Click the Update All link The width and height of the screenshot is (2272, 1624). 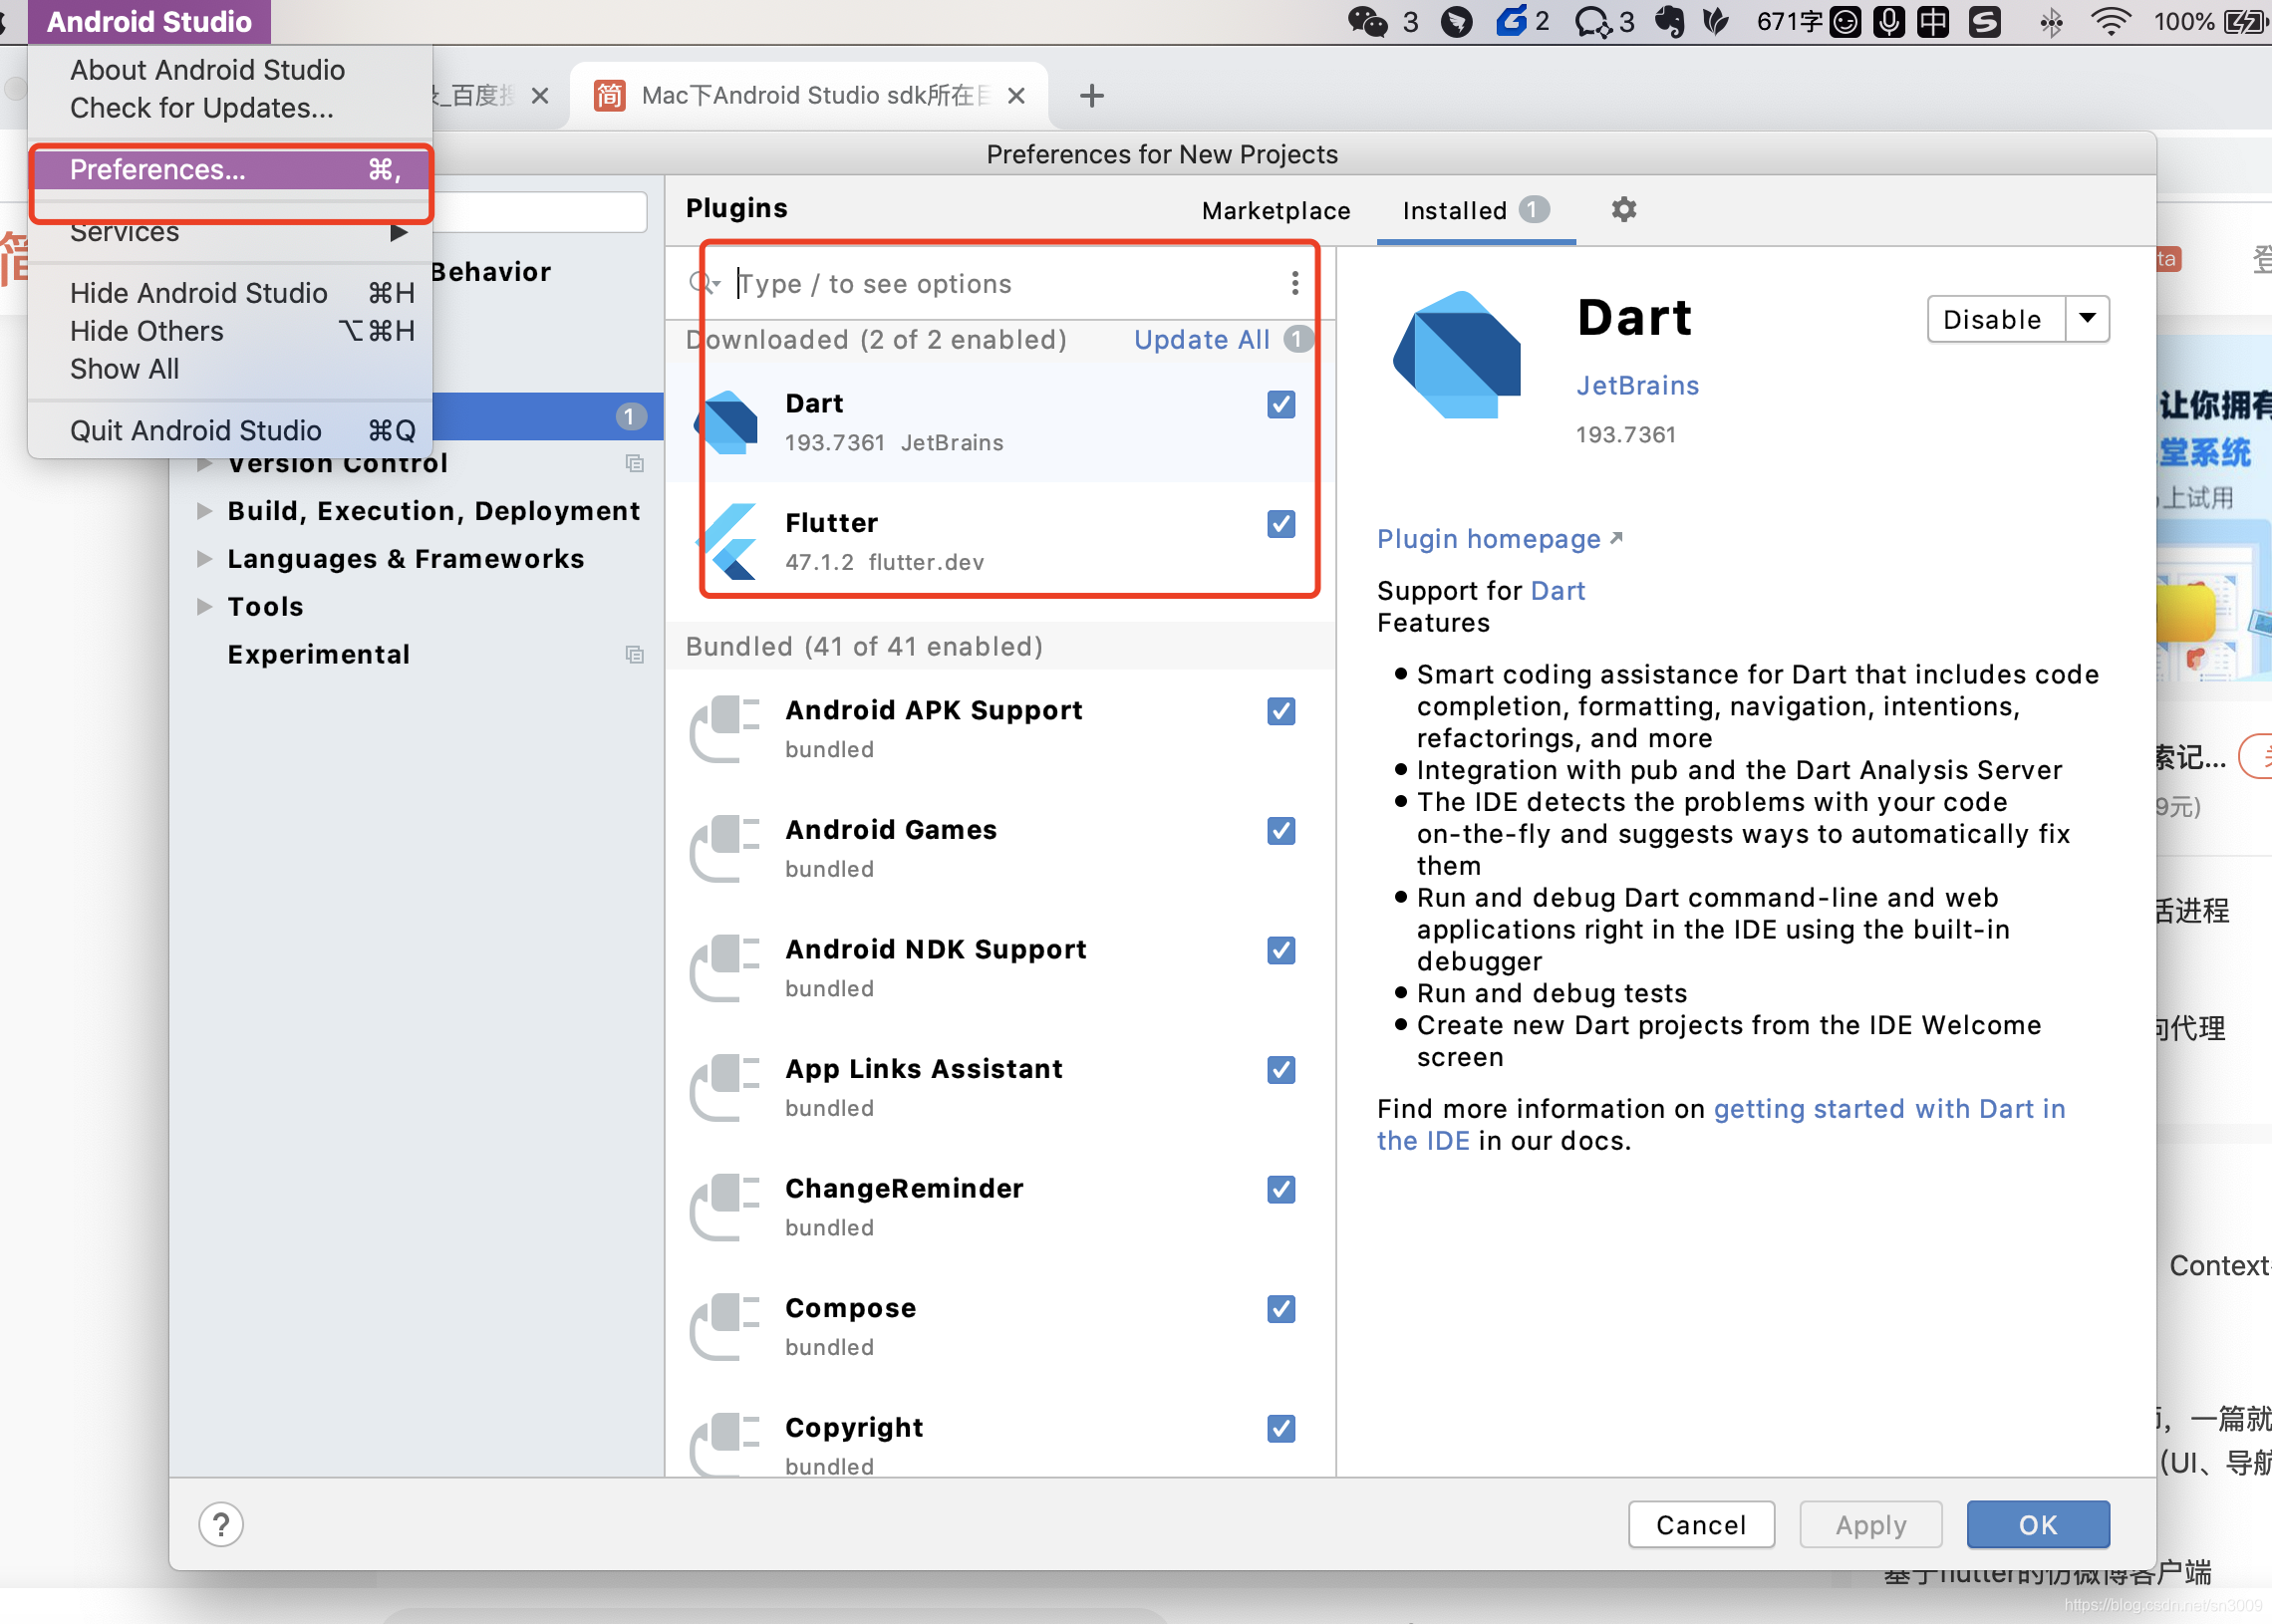pos(1201,340)
